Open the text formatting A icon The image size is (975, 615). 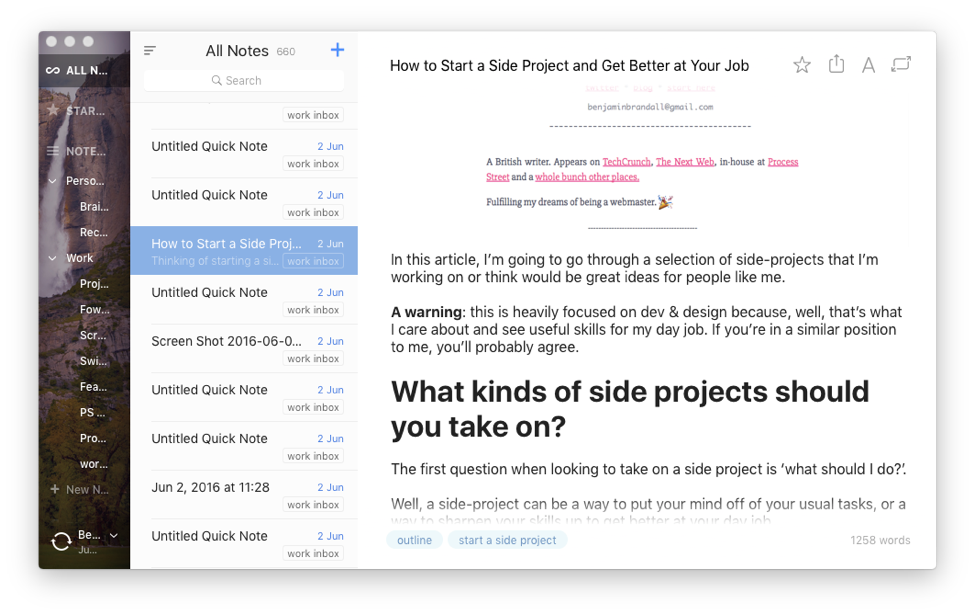pyautogui.click(x=869, y=65)
